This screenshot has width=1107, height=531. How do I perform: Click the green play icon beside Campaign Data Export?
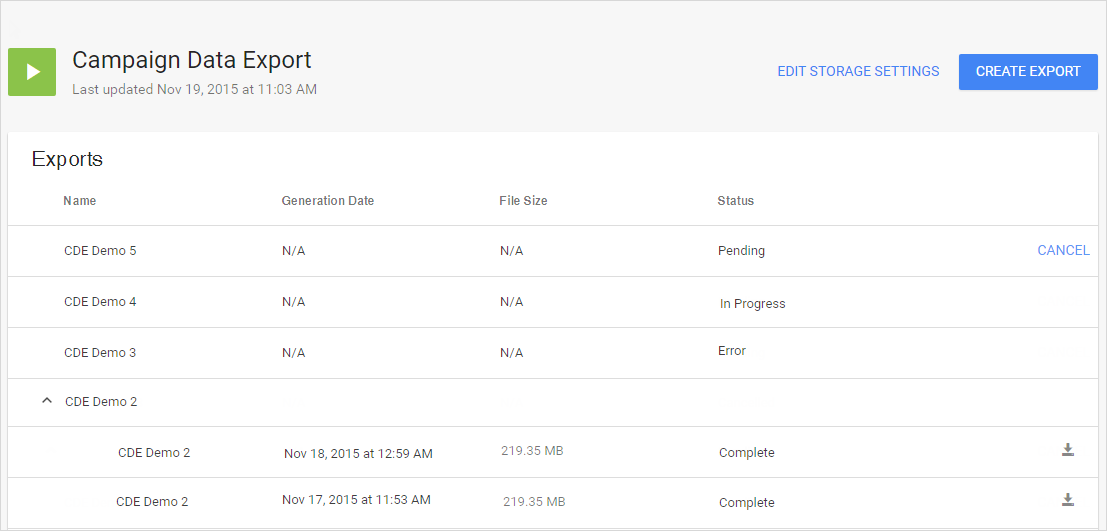coord(32,72)
